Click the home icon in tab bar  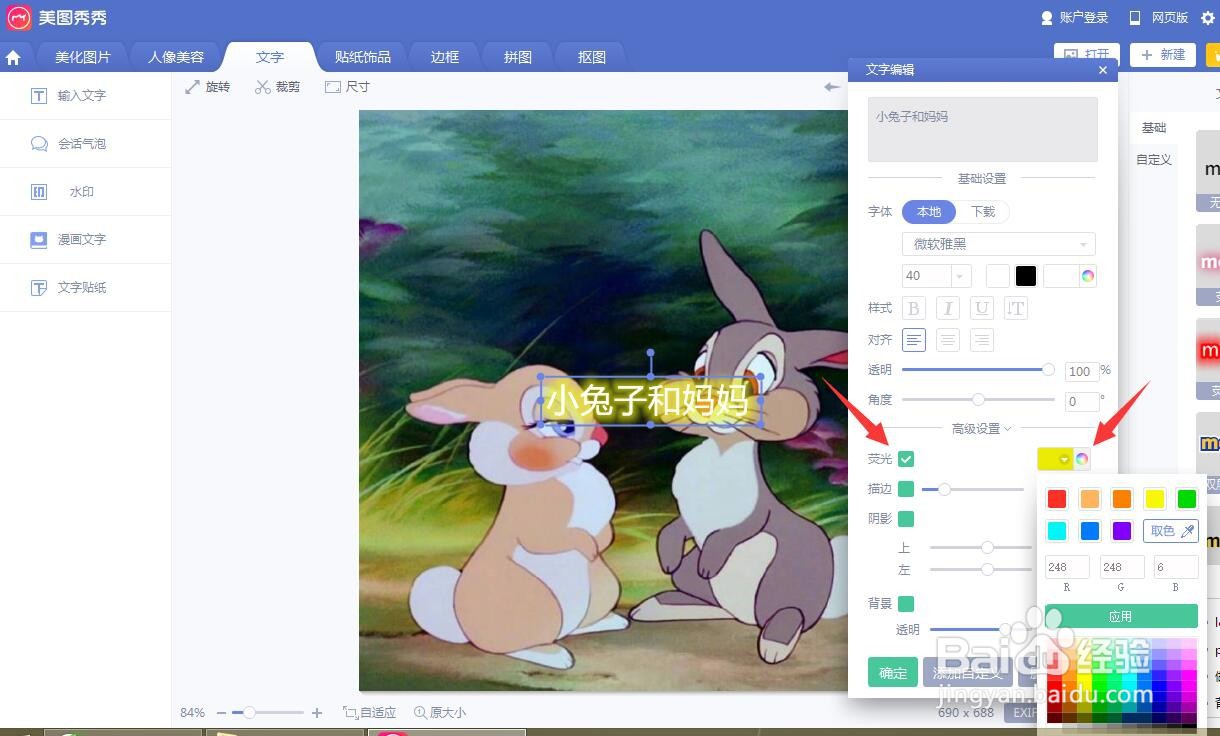tap(13, 58)
